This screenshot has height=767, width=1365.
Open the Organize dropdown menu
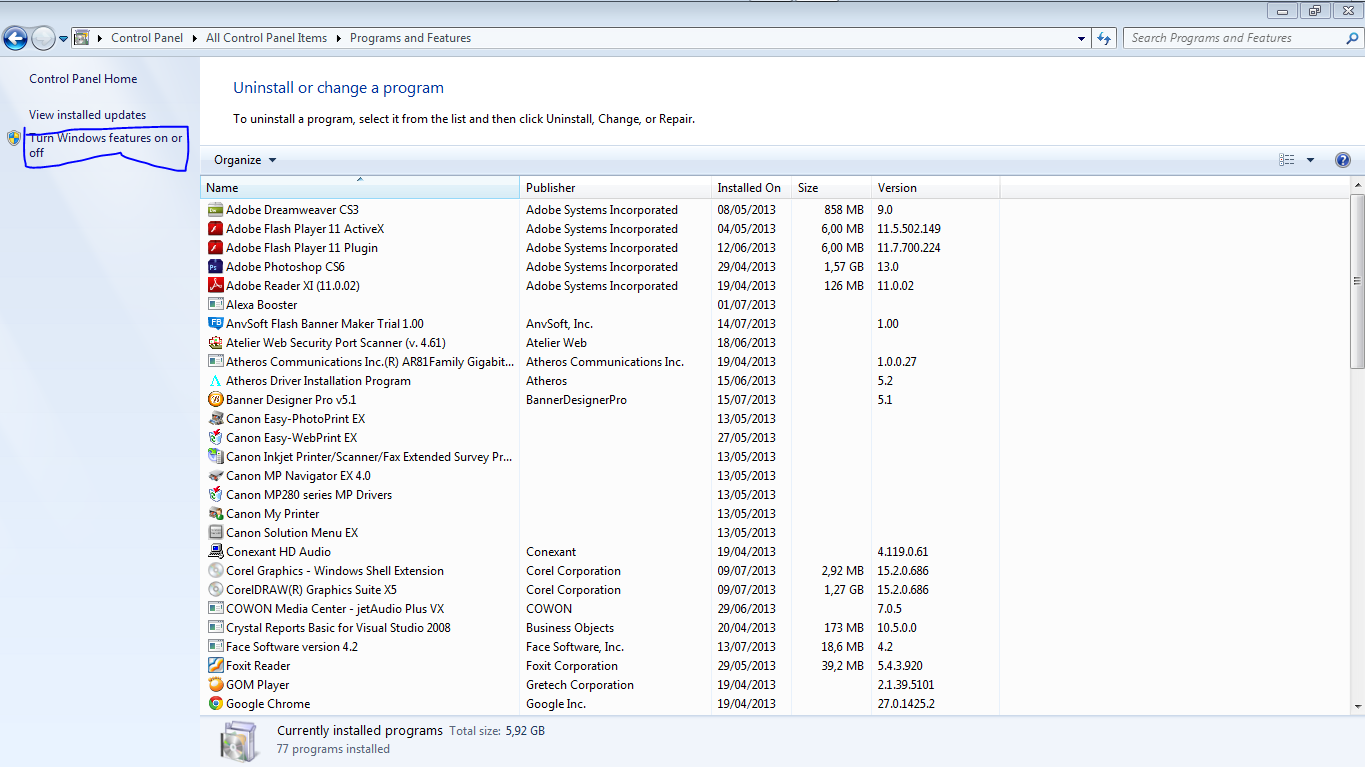coord(245,160)
